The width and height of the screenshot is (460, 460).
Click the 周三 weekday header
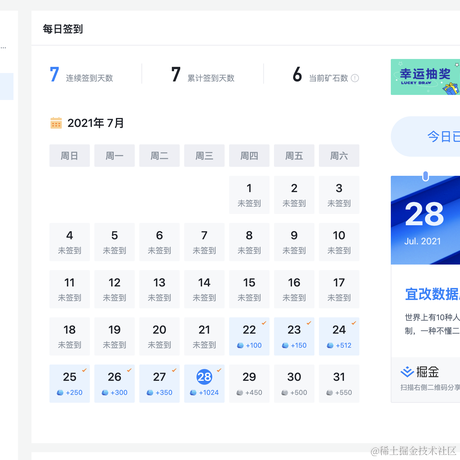204,156
